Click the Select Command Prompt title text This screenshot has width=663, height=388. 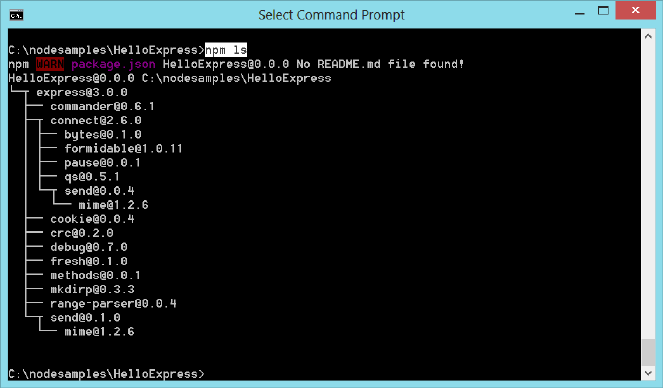(x=332, y=15)
